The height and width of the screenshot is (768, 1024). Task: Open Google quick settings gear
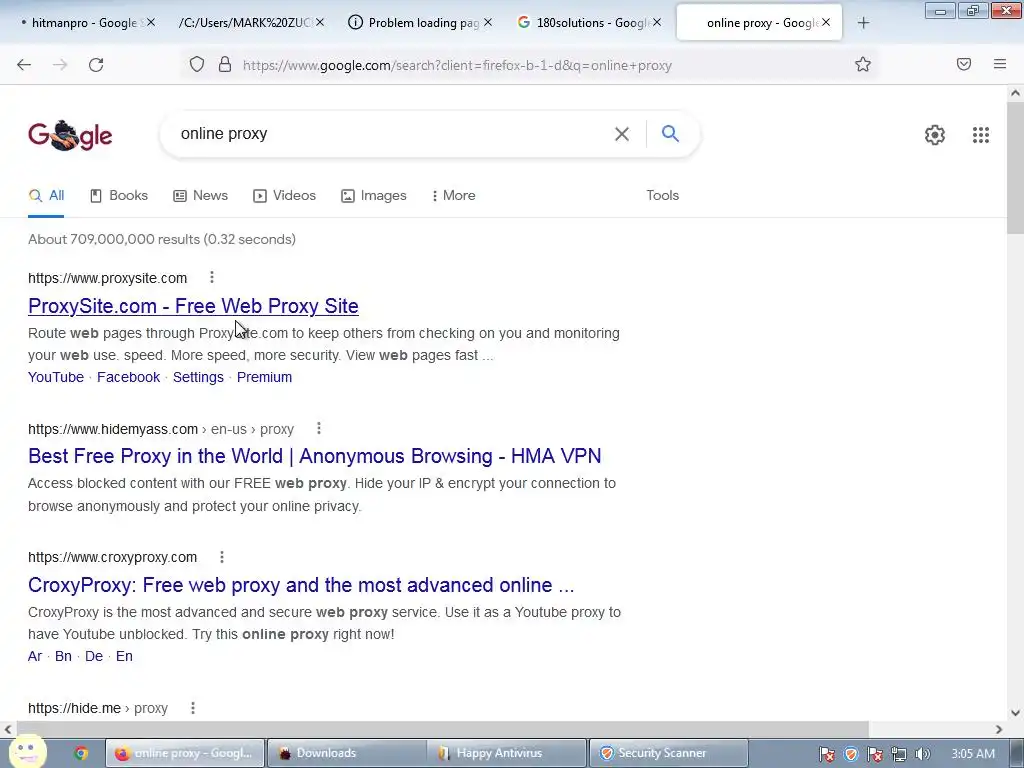[935, 135]
